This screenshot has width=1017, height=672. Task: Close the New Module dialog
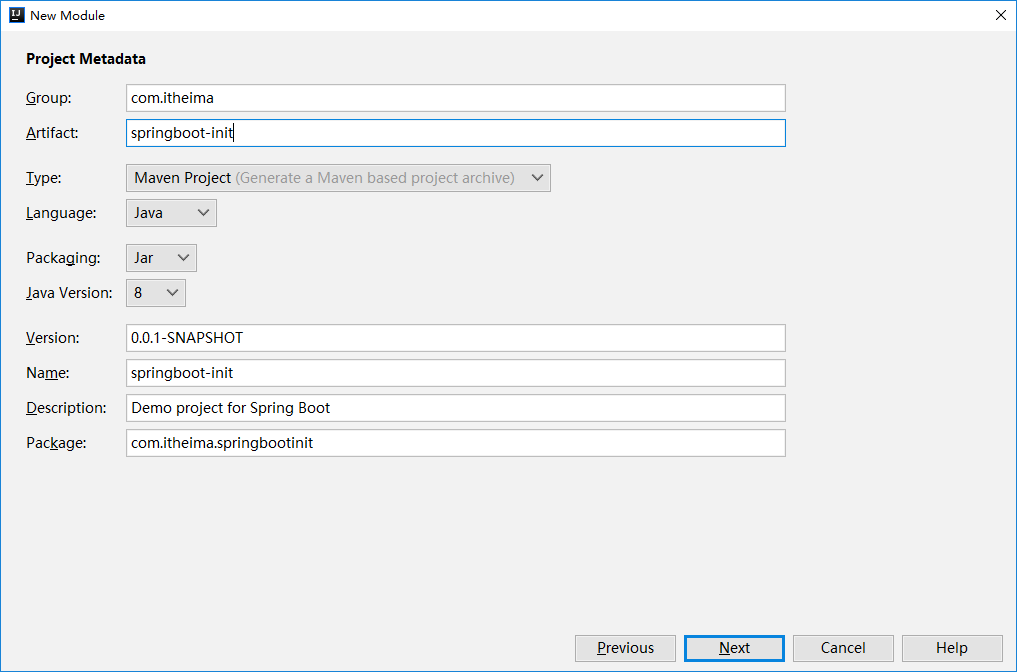point(999,15)
